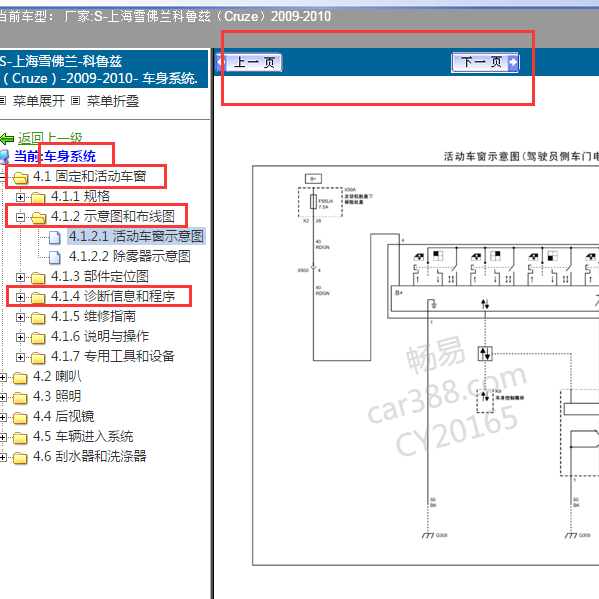Expand the 4.1.1 规格 node

[20, 197]
